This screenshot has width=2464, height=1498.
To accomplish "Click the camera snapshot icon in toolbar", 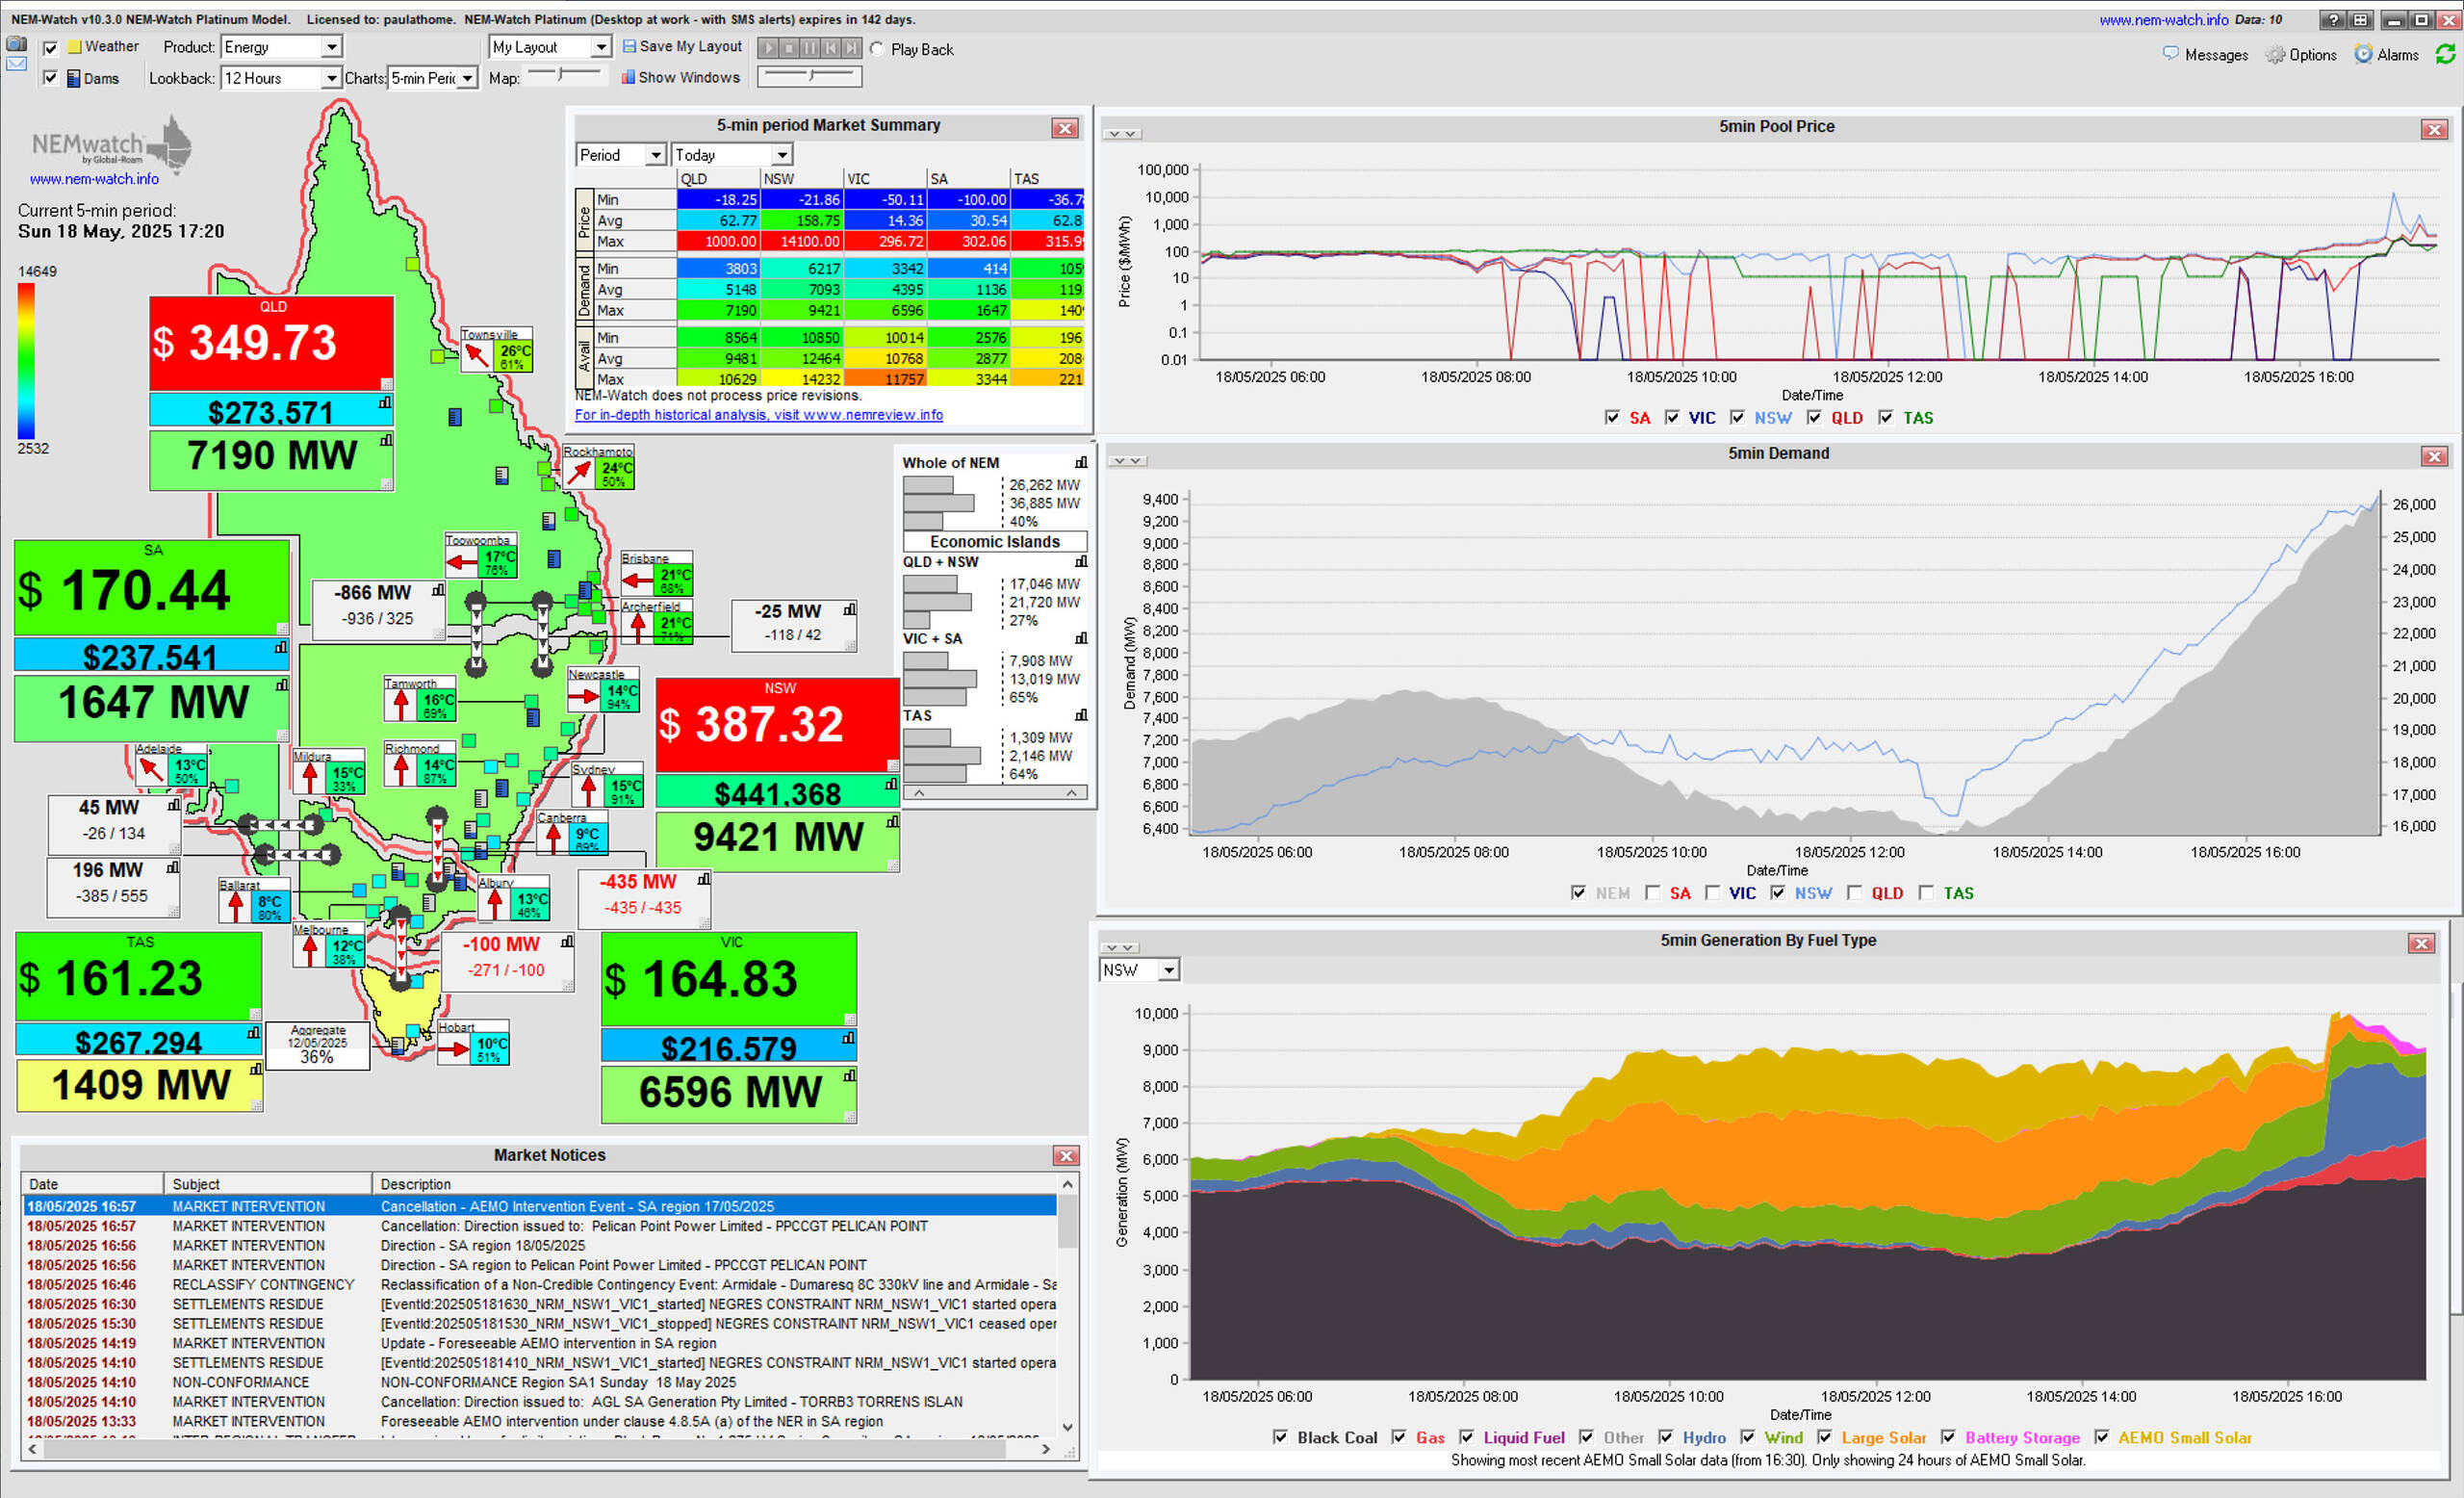I will coord(16,43).
